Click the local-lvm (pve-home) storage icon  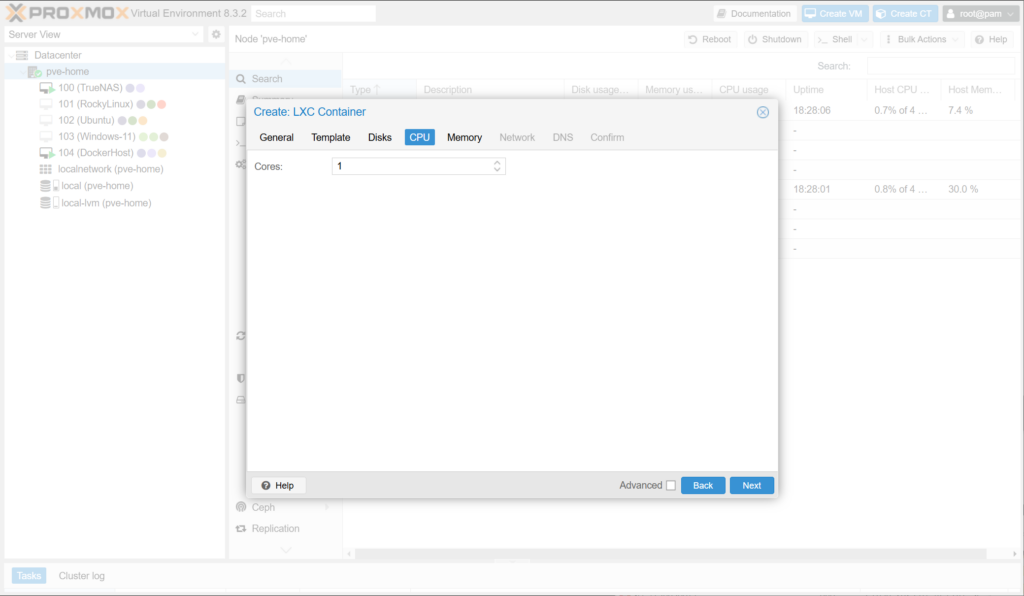[46, 203]
